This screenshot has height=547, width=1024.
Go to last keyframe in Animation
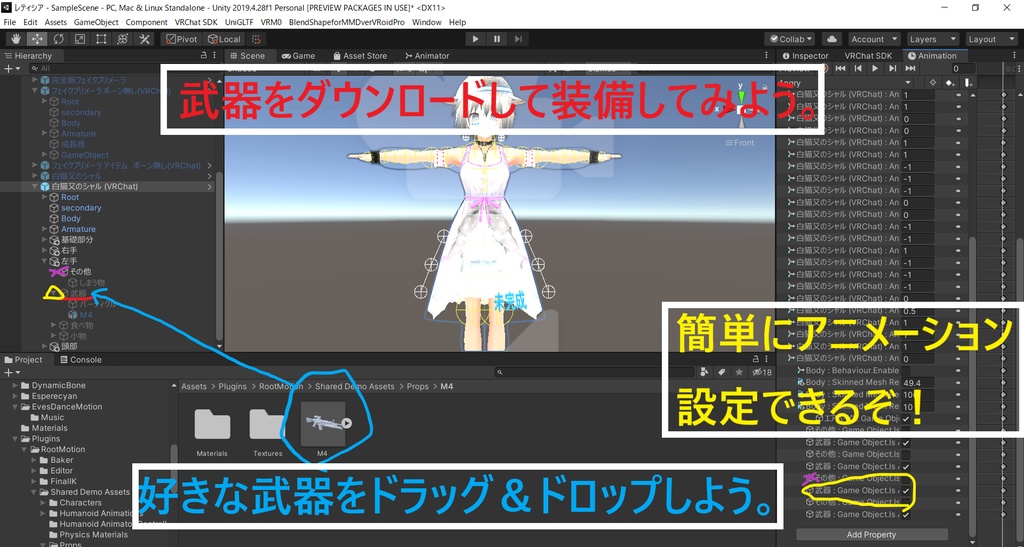[910, 68]
